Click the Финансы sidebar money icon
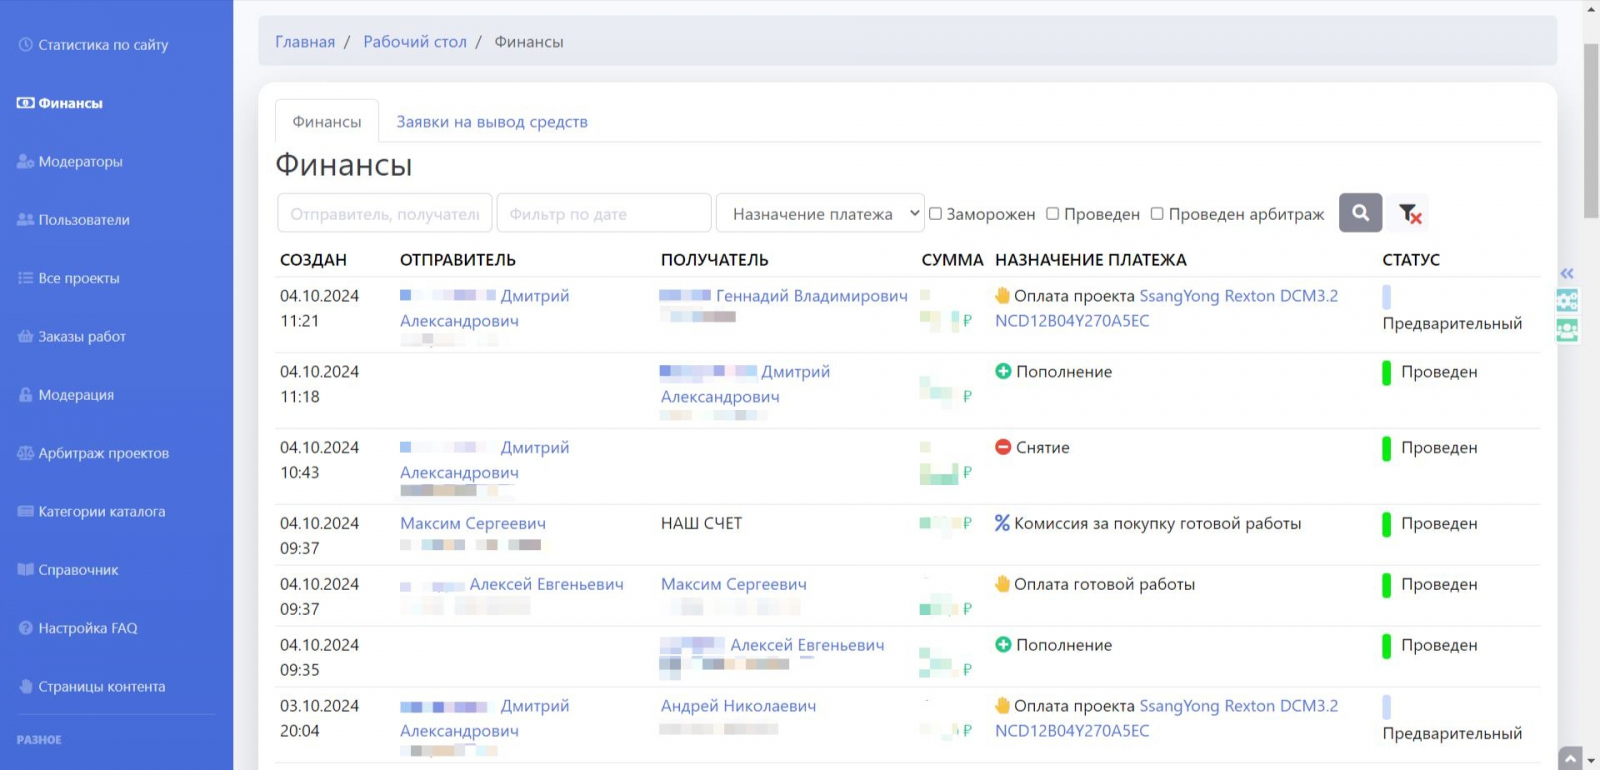This screenshot has width=1600, height=770. [x=26, y=103]
